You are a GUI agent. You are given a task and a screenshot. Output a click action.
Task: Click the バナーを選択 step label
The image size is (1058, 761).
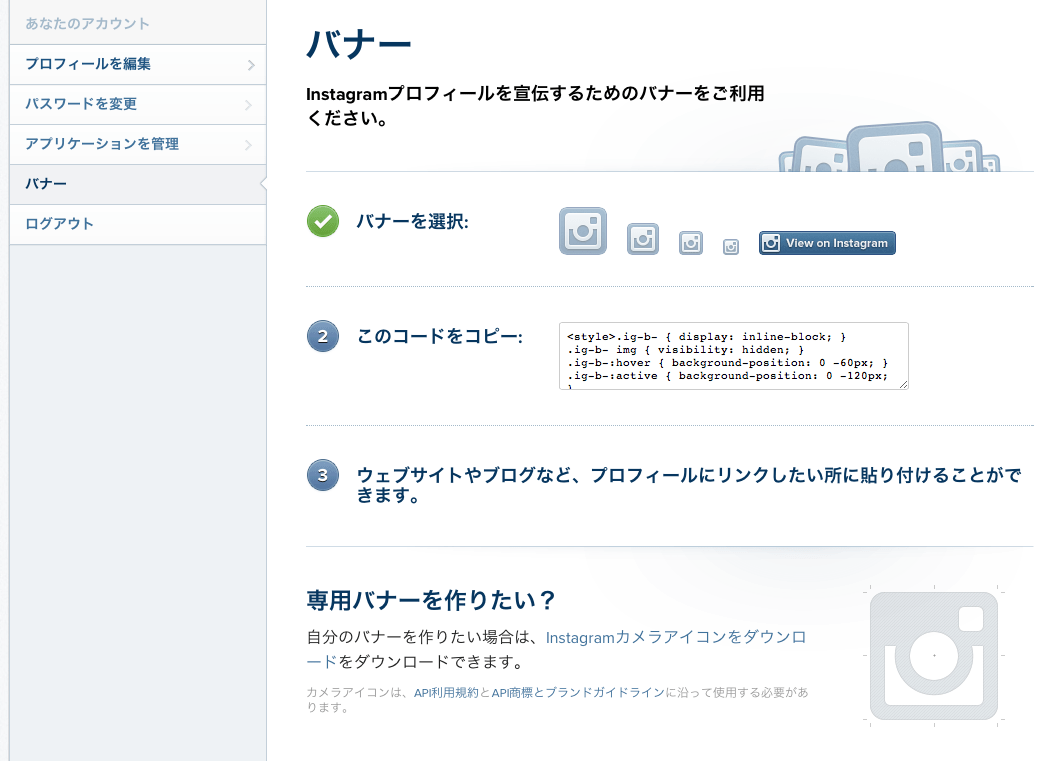click(x=412, y=221)
